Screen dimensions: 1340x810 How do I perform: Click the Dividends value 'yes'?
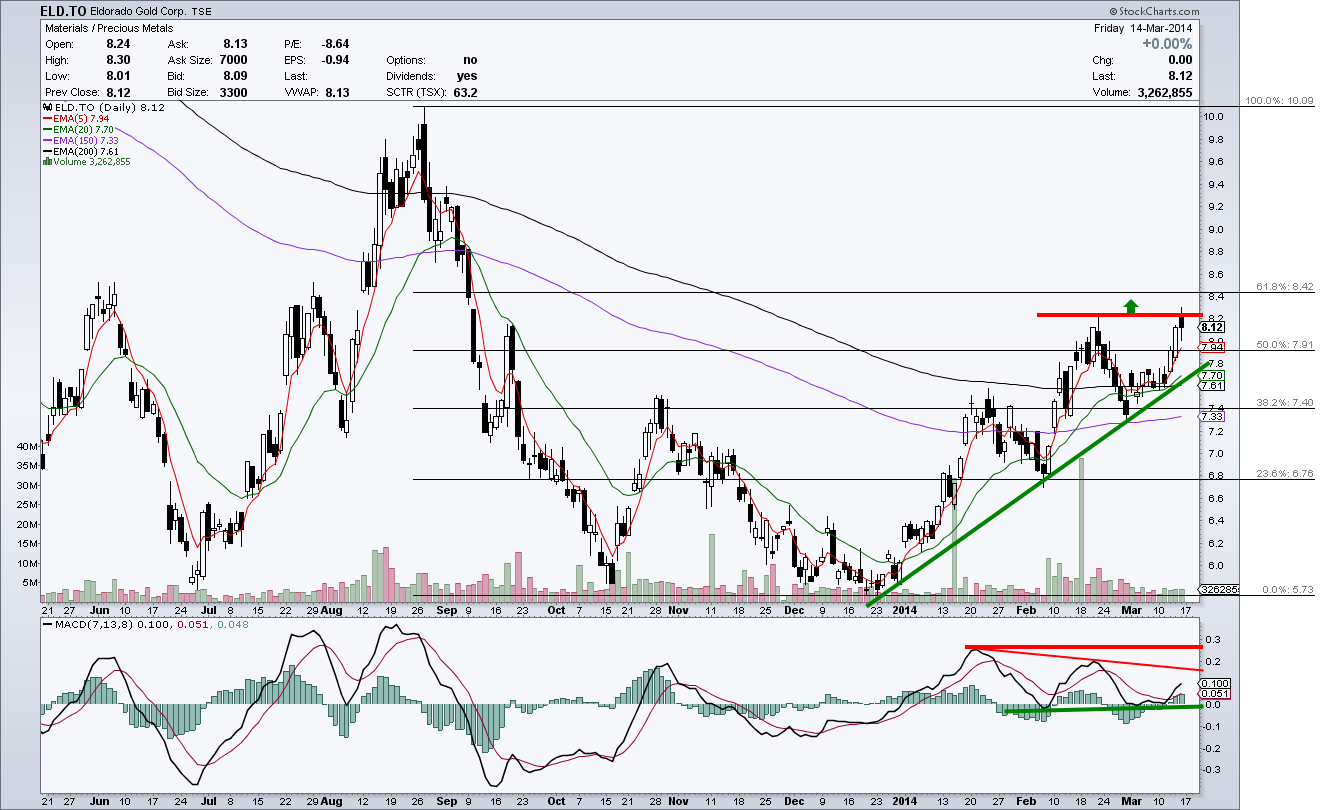click(x=467, y=76)
